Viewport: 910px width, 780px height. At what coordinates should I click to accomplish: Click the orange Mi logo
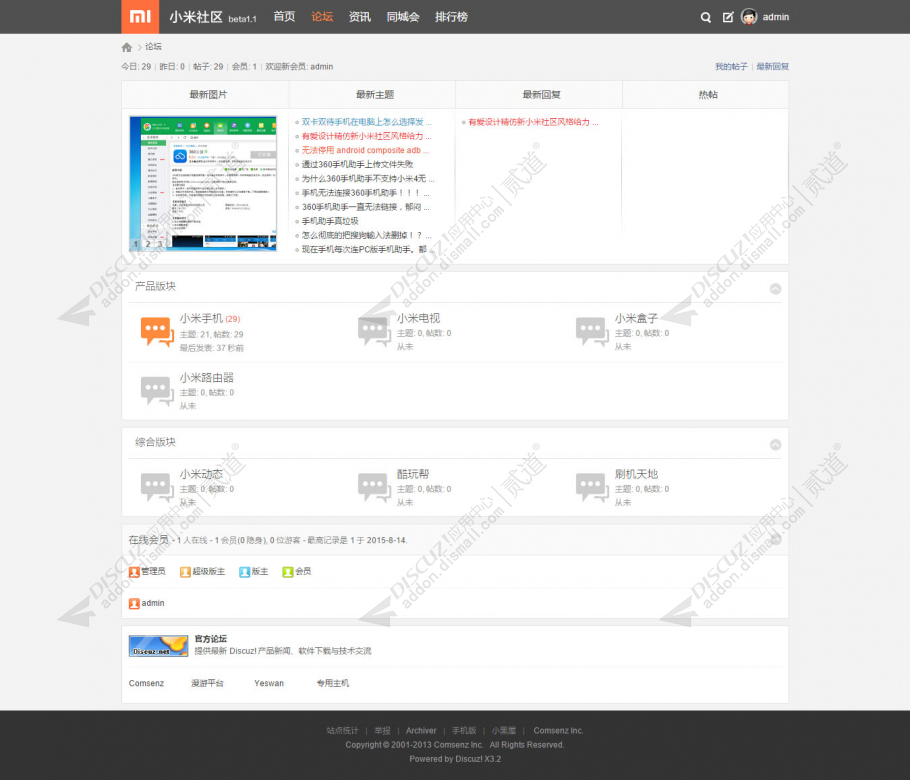140,17
